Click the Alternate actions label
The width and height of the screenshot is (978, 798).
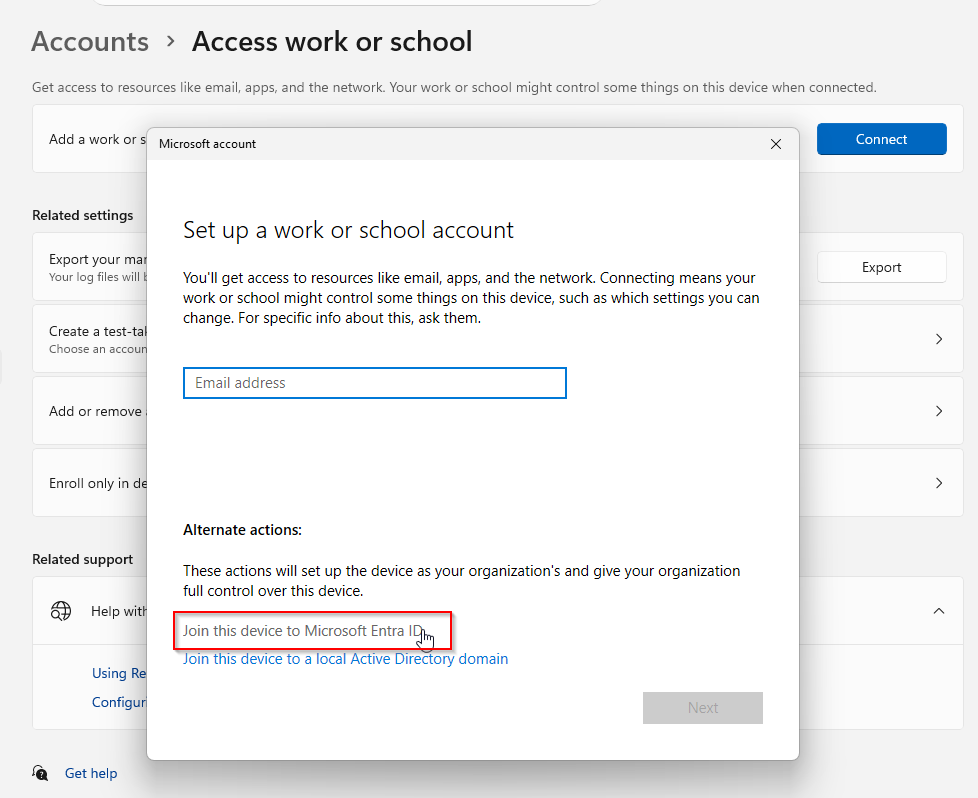pos(242,530)
